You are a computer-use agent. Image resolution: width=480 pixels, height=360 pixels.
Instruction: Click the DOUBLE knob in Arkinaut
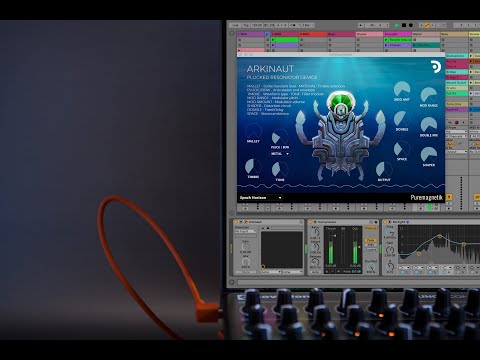(402, 118)
